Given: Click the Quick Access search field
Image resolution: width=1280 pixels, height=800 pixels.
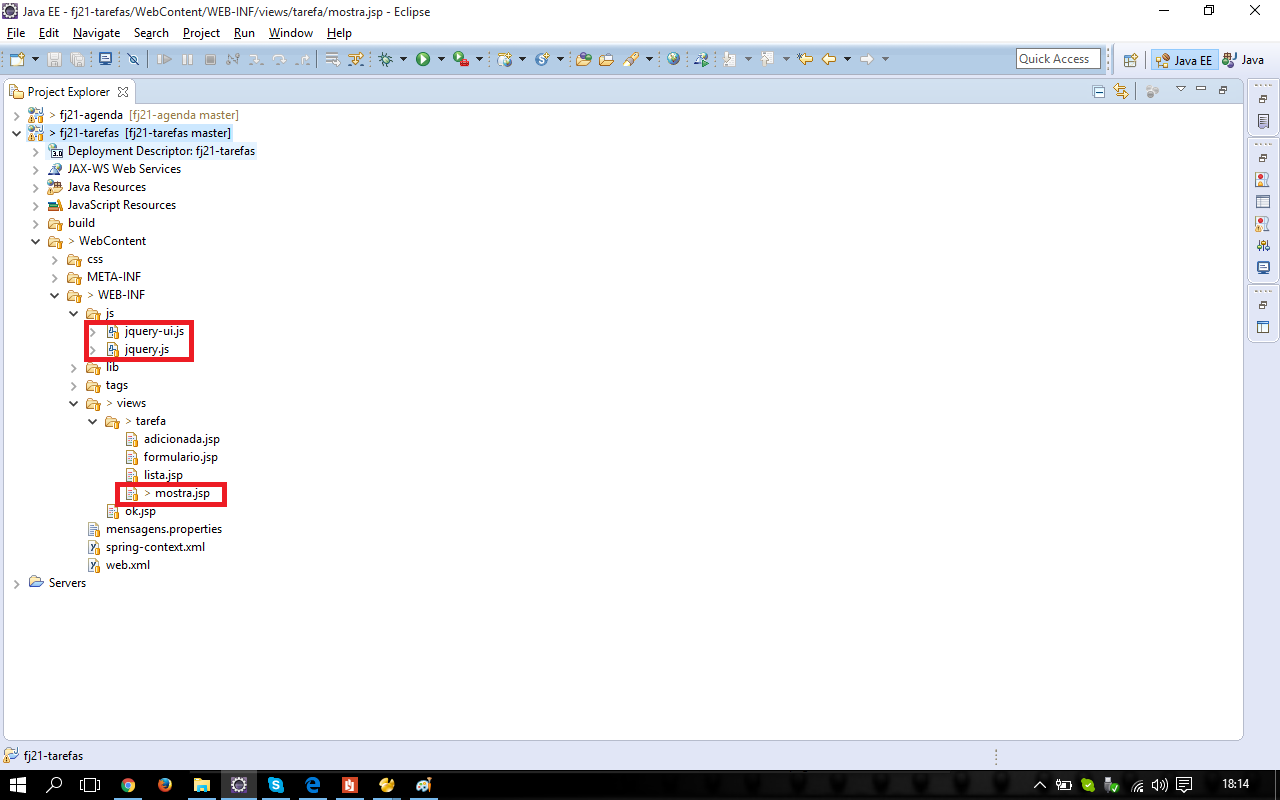Looking at the screenshot, I should pos(1058,59).
